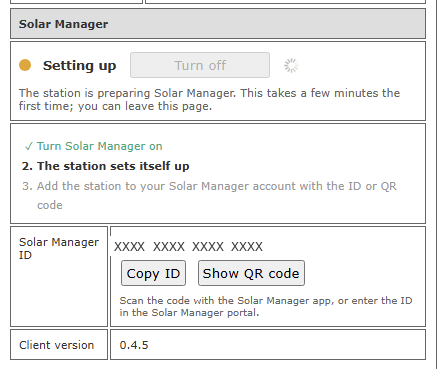Click the 0.4.5 version value
Screen dimensions: 447x369
coord(134,345)
